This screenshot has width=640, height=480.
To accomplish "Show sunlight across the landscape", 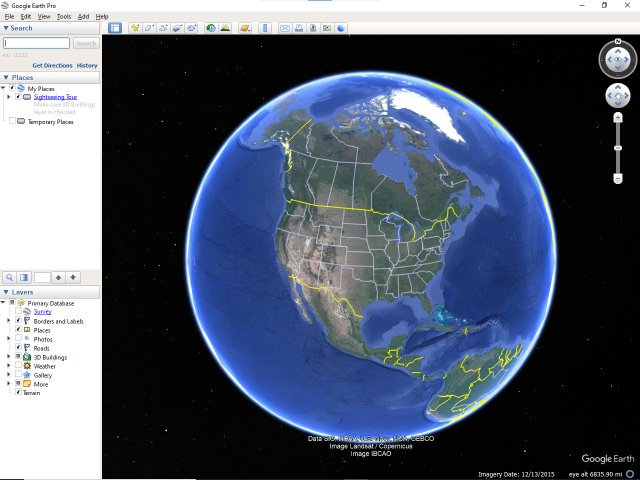I will coord(225,28).
